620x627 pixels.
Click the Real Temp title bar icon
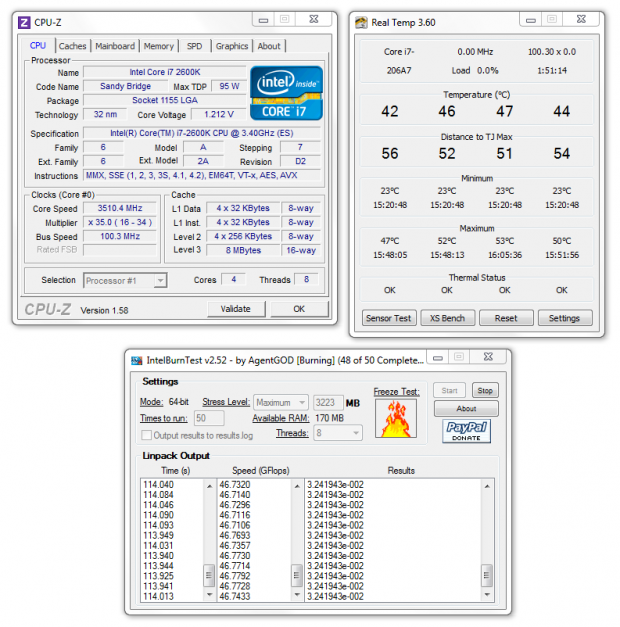click(361, 22)
